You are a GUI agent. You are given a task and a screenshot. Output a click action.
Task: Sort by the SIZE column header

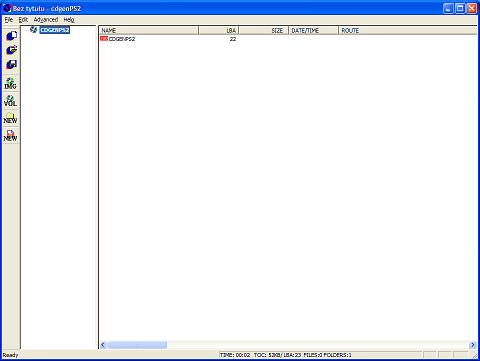point(263,30)
